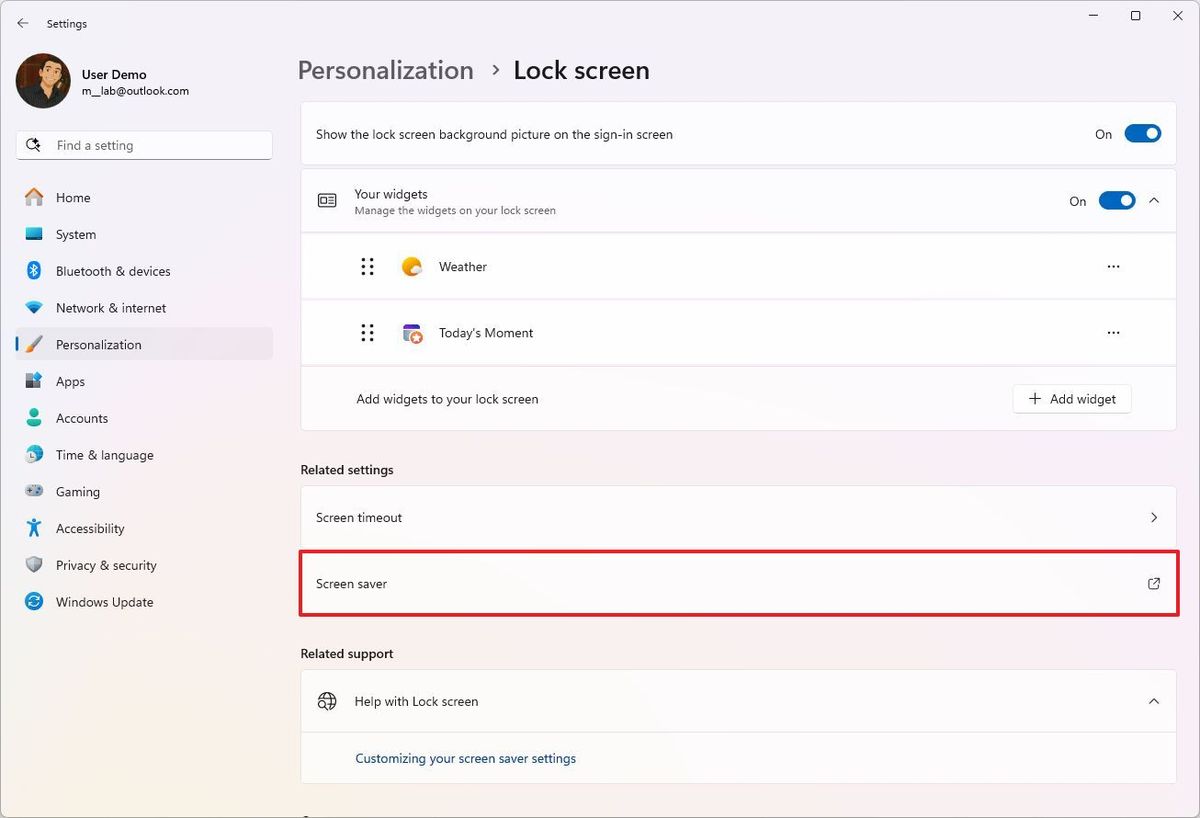Open more options for the Weather widget
This screenshot has width=1200, height=818.
pos(1113,266)
